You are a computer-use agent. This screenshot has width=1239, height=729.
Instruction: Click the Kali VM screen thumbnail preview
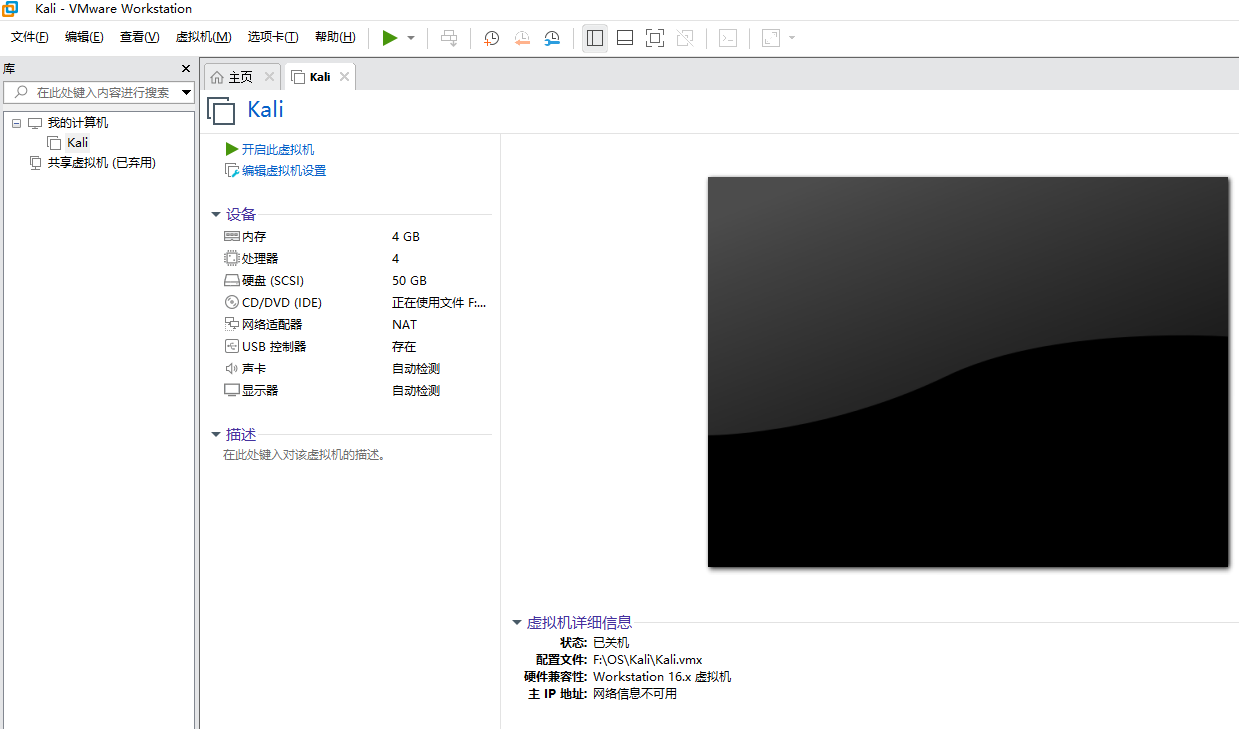point(968,372)
